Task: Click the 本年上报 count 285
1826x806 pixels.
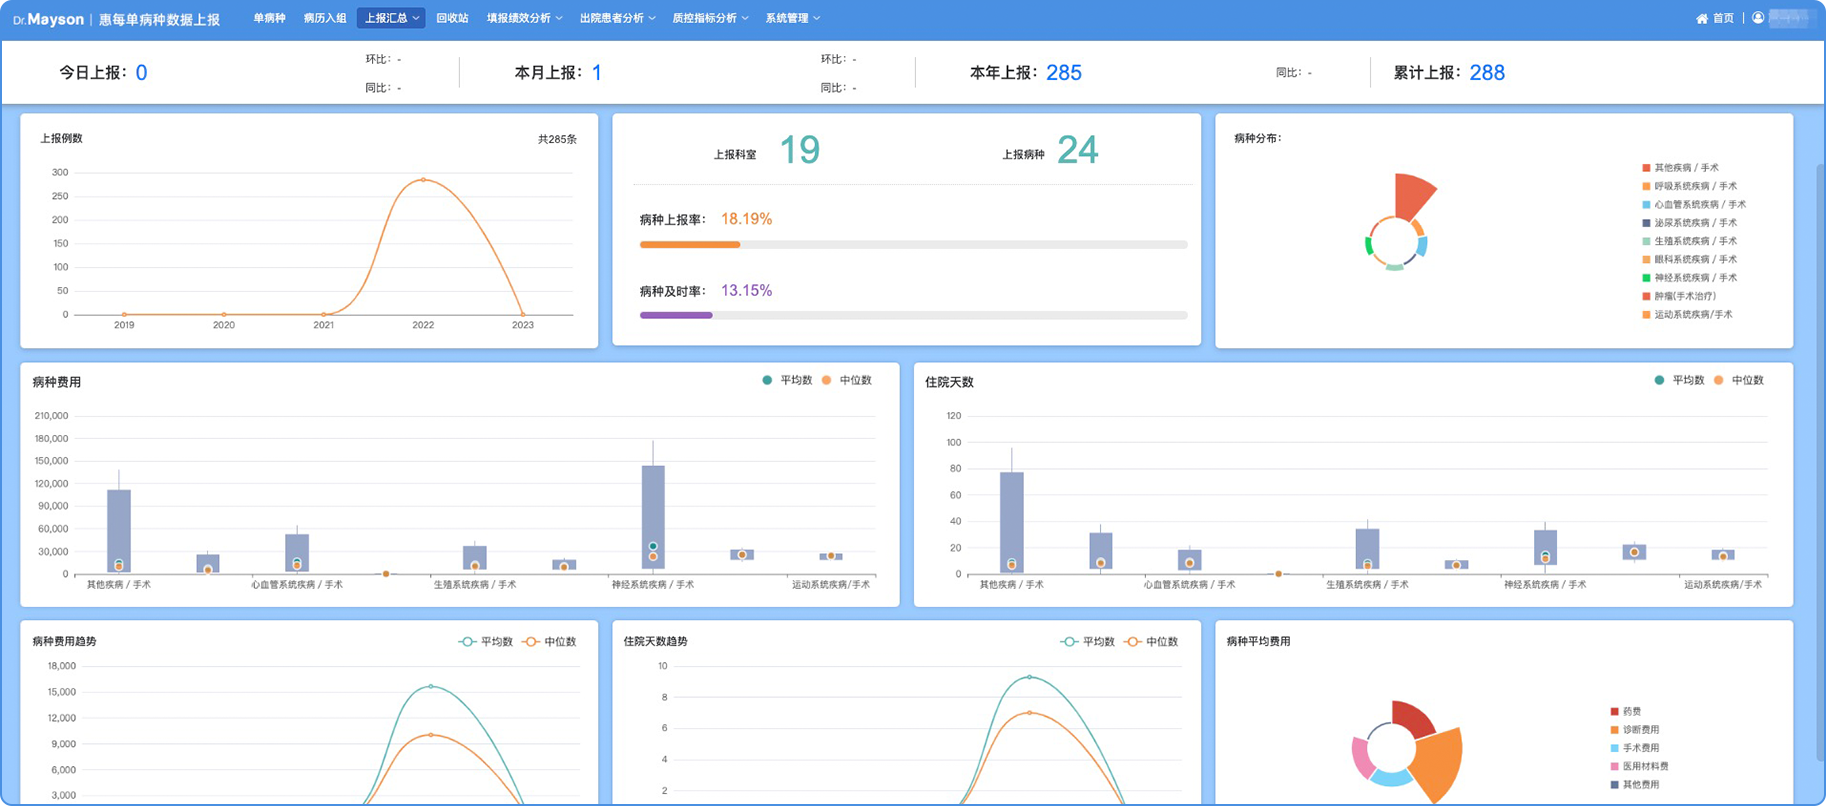Action: tap(1064, 72)
